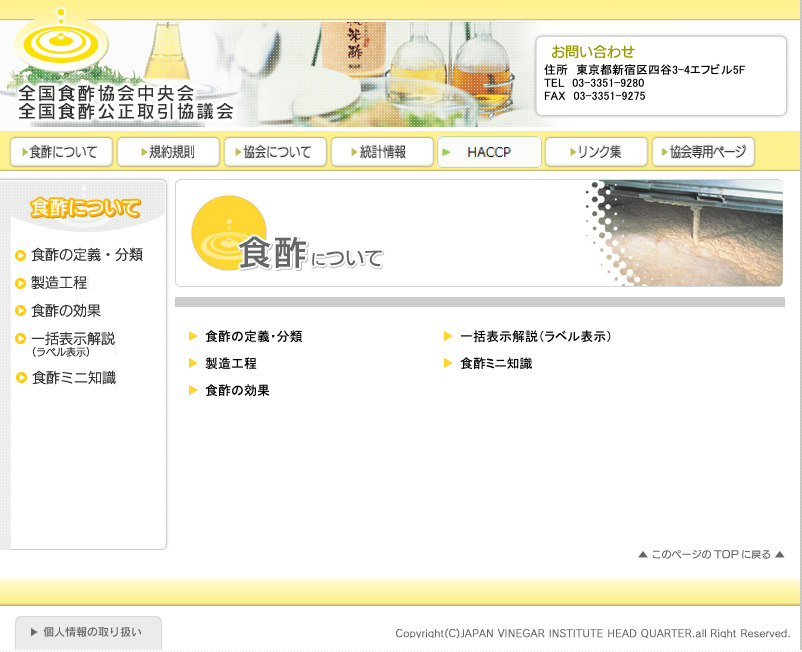Open the 協会専用ページ navigation button
The image size is (802, 652).
[703, 152]
